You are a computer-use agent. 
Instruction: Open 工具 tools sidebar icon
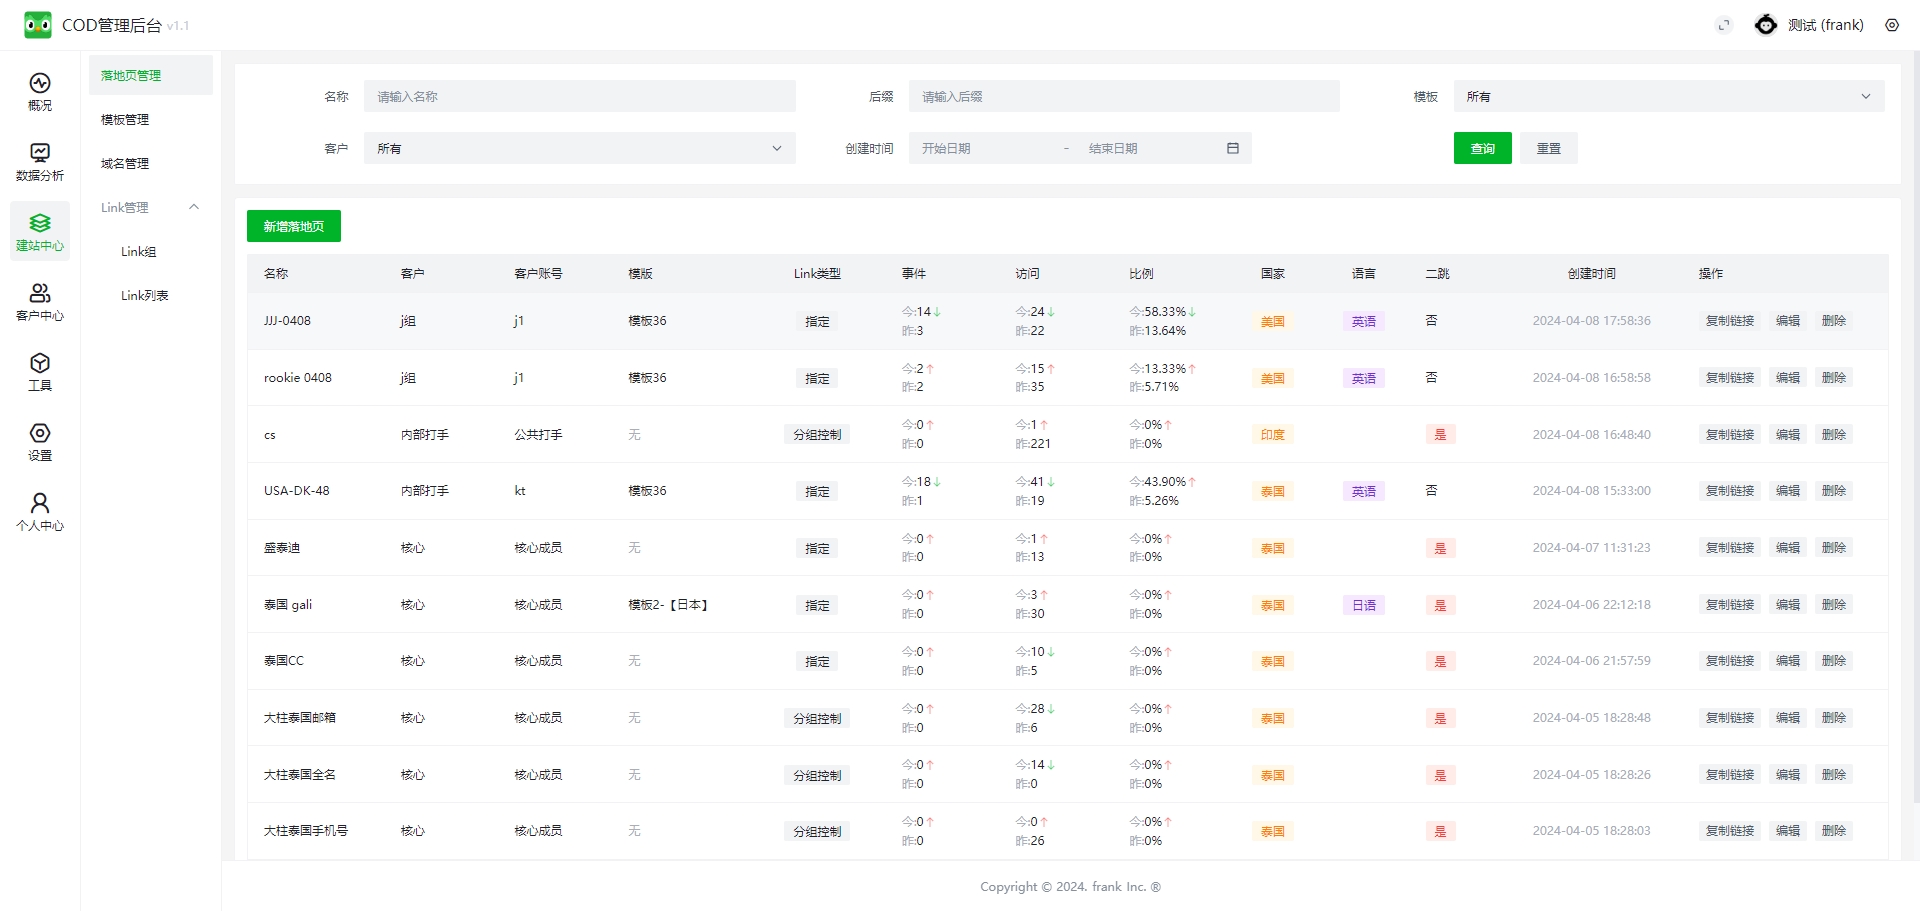tap(40, 371)
